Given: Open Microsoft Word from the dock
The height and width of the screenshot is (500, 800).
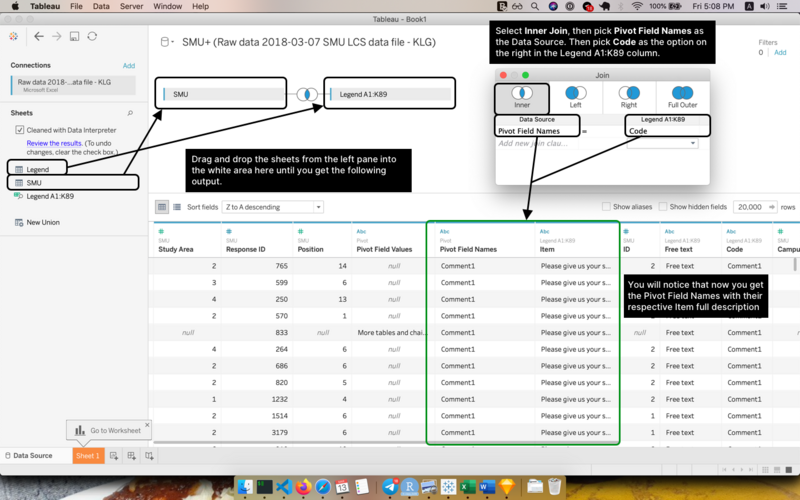Looking at the screenshot, I should [x=487, y=487].
